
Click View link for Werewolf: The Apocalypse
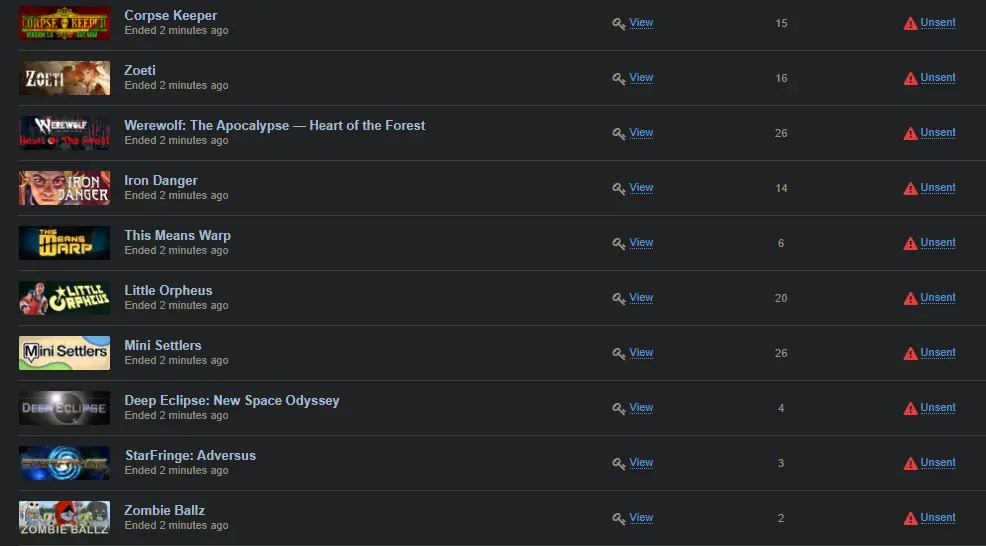coord(641,133)
